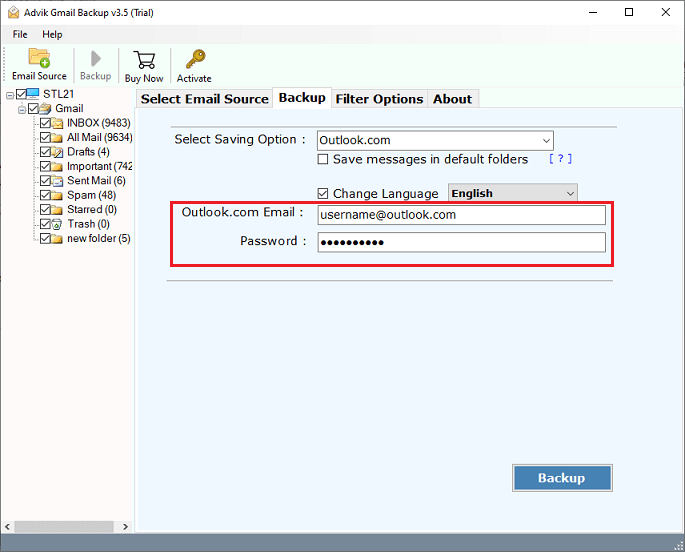This screenshot has width=685, height=552.
Task: Uncheck the INBOX (9483) checkbox
Action: click(45, 123)
